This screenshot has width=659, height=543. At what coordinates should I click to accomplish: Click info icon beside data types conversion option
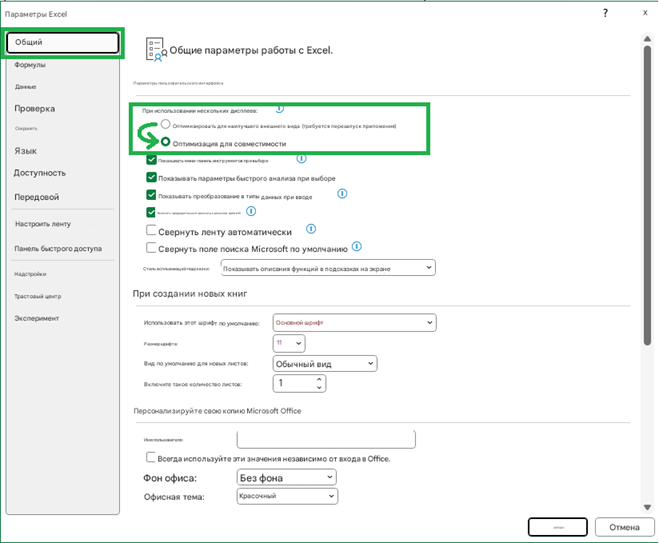[342, 193]
